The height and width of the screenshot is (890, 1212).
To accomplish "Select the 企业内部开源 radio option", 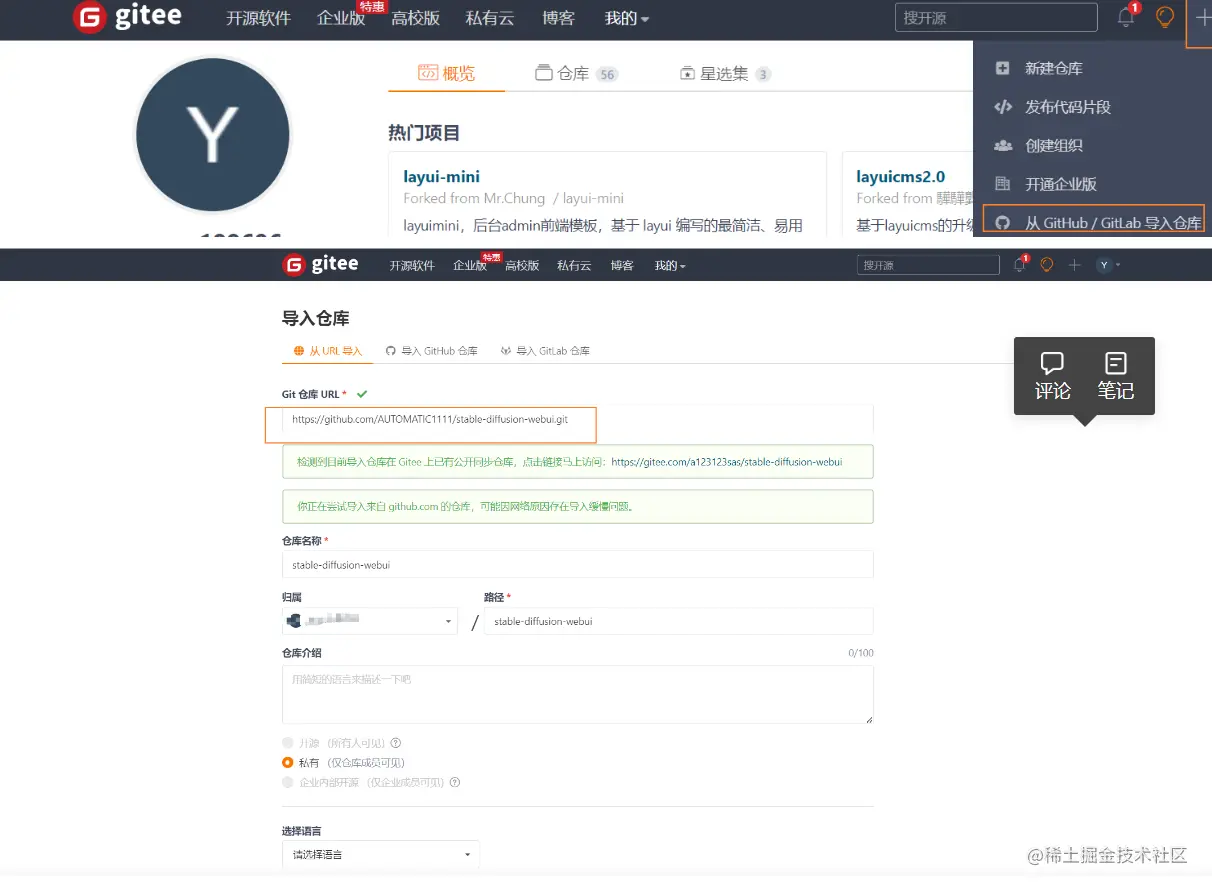I will 288,782.
